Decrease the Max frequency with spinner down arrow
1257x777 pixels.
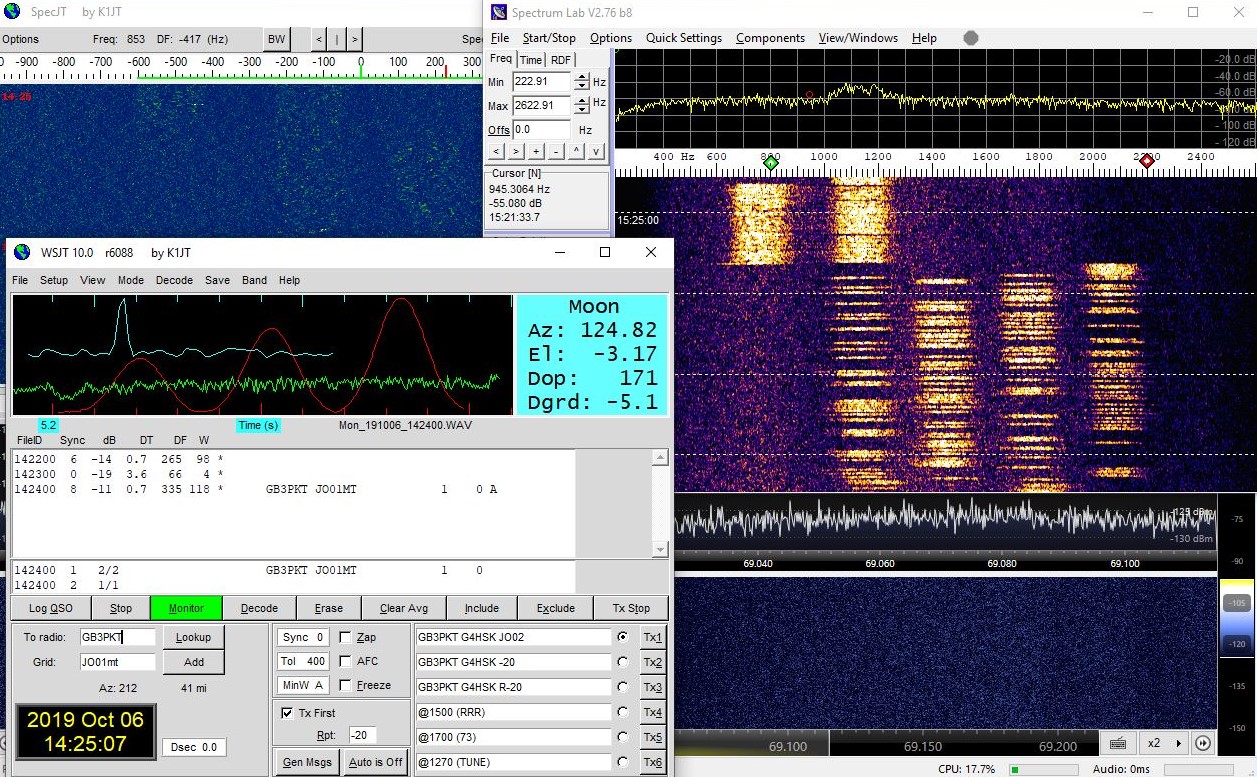point(581,110)
